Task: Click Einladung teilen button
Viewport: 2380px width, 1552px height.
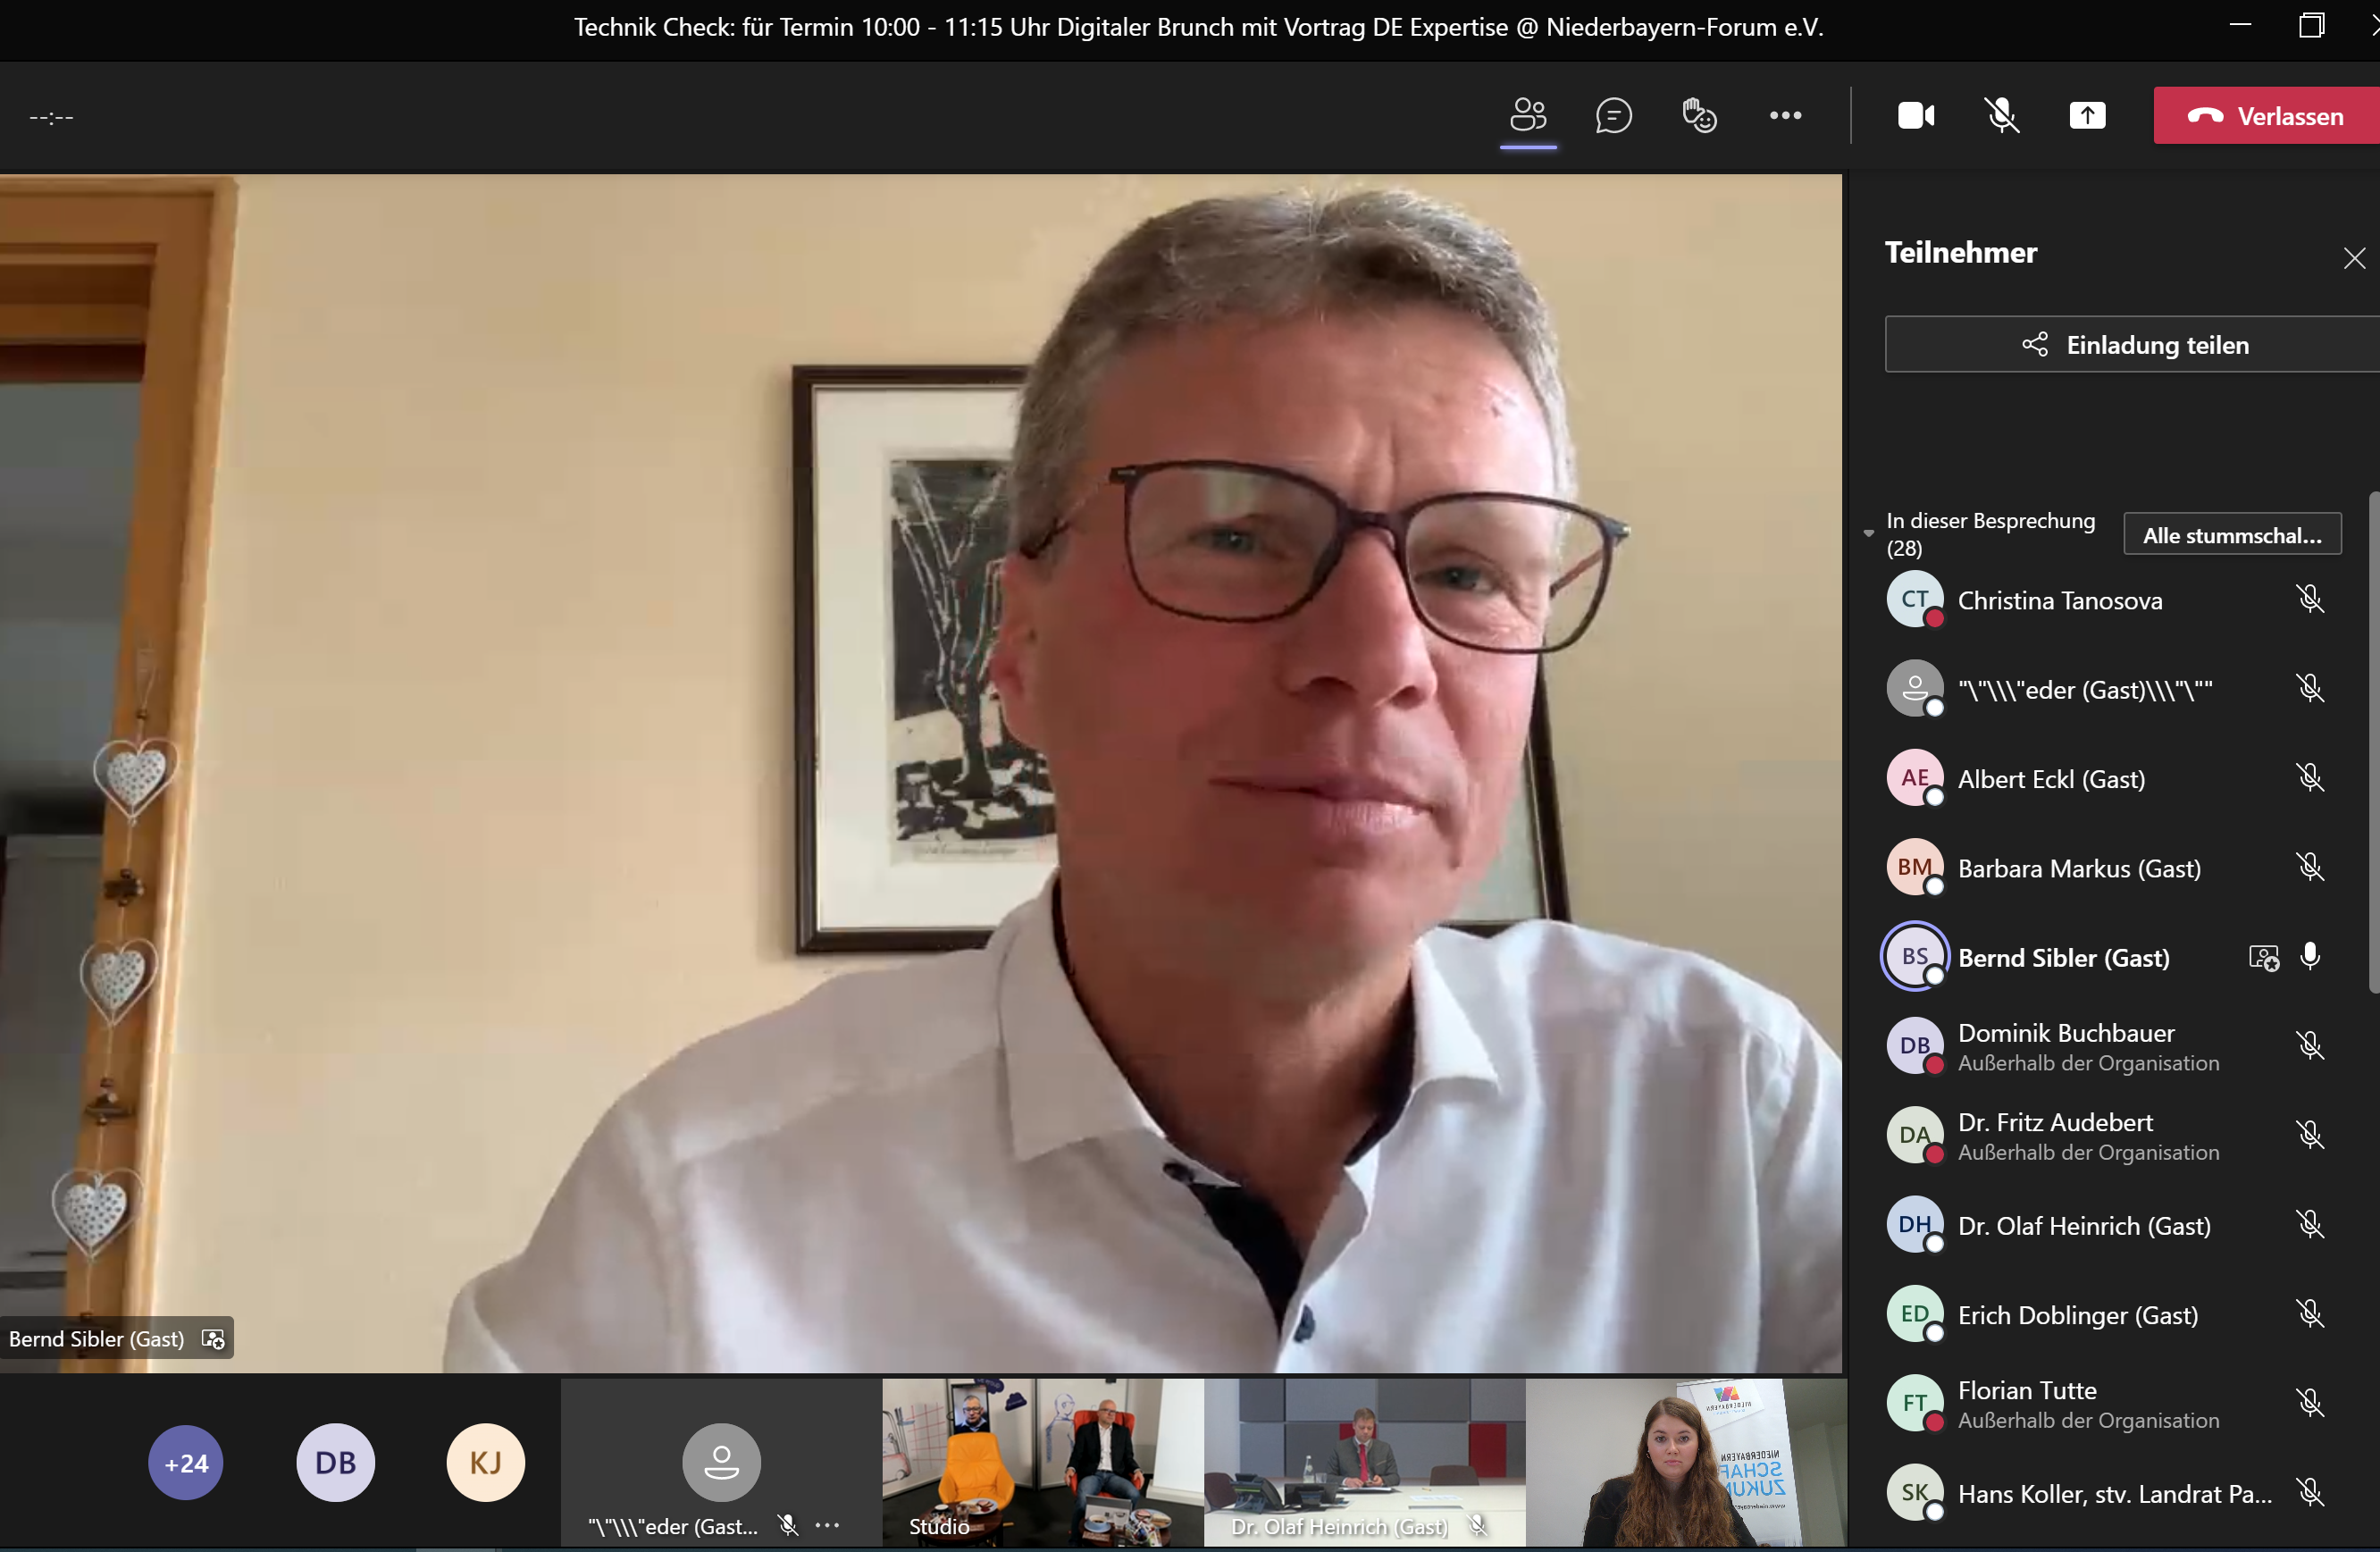Action: pos(2133,345)
